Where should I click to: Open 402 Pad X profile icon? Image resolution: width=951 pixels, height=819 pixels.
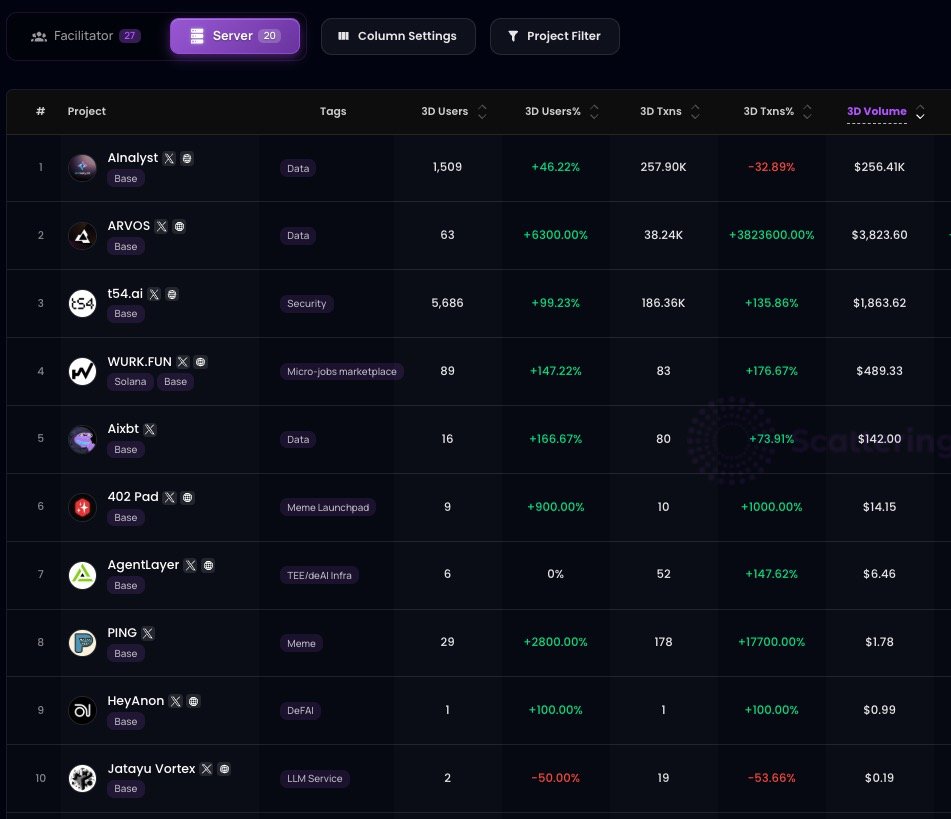click(x=170, y=497)
